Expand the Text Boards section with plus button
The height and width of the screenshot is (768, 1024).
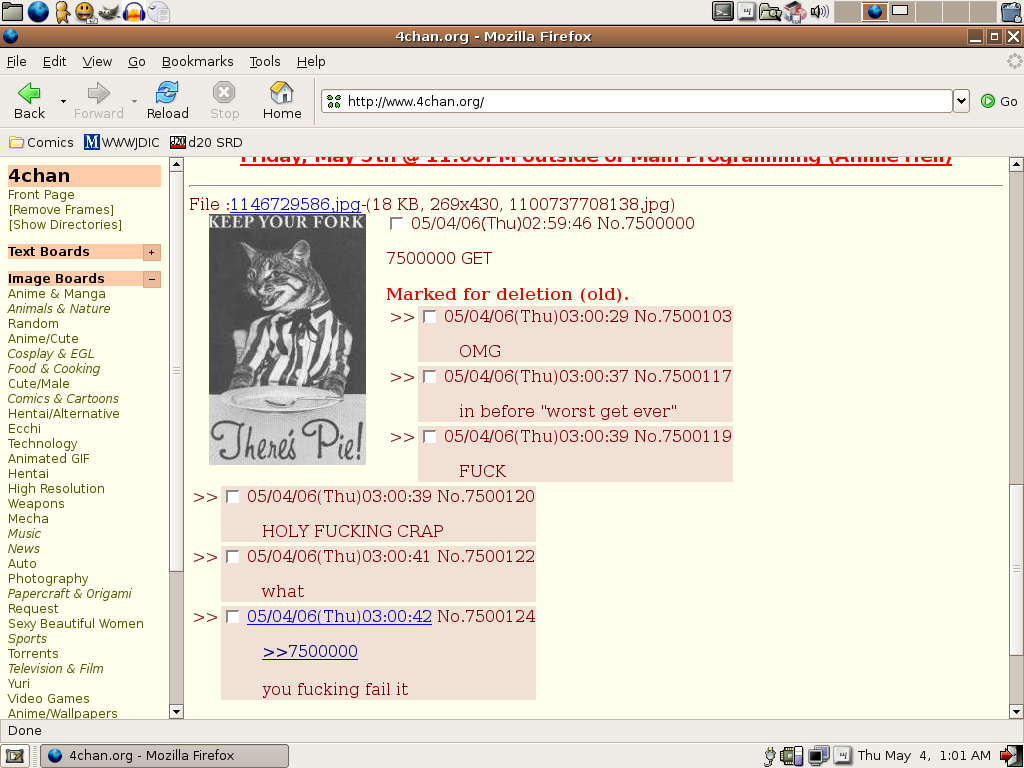coord(152,252)
